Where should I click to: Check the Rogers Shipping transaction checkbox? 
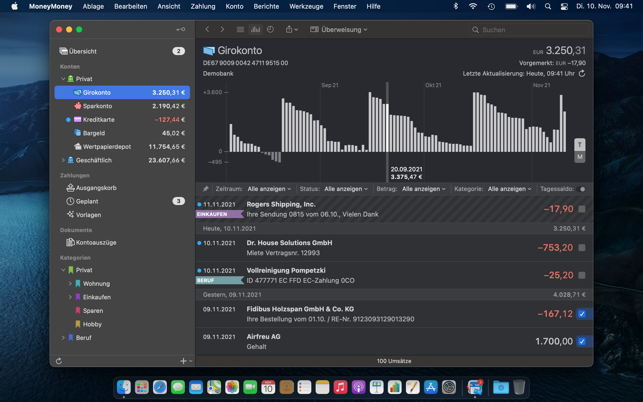(581, 209)
